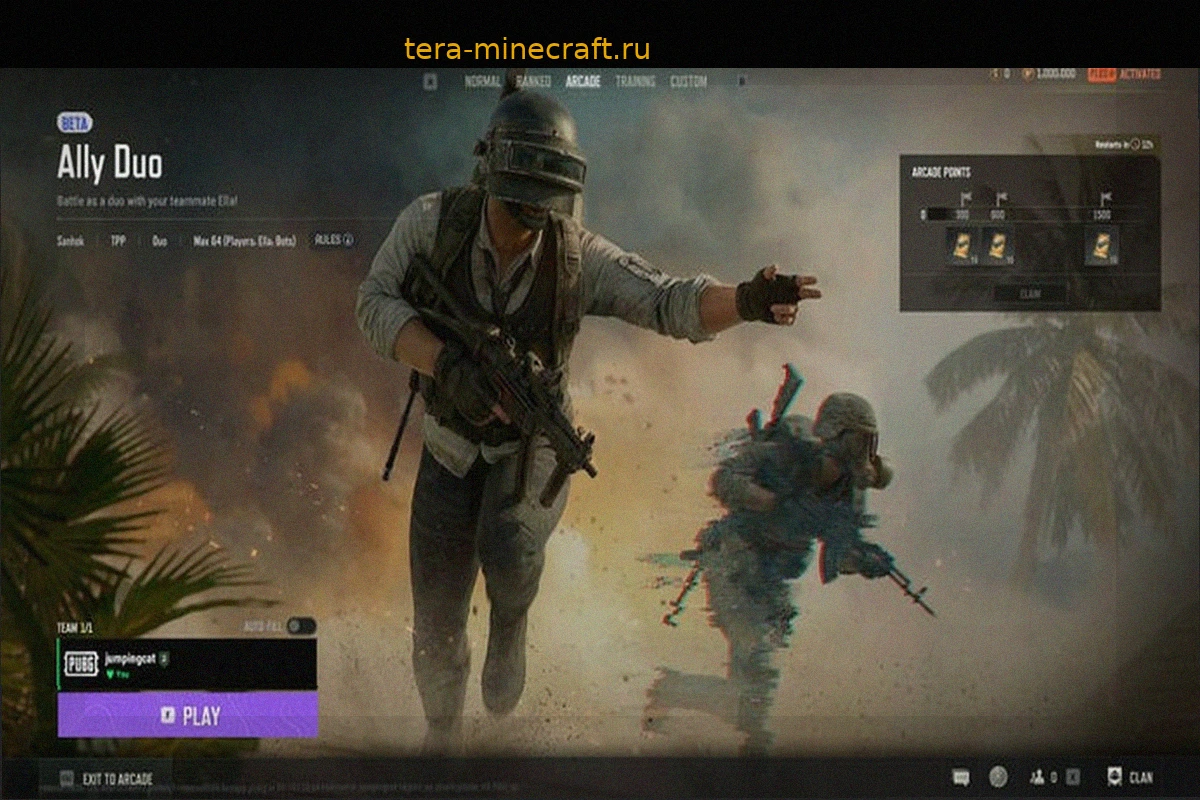Select the jumpingcat player card

[187, 665]
